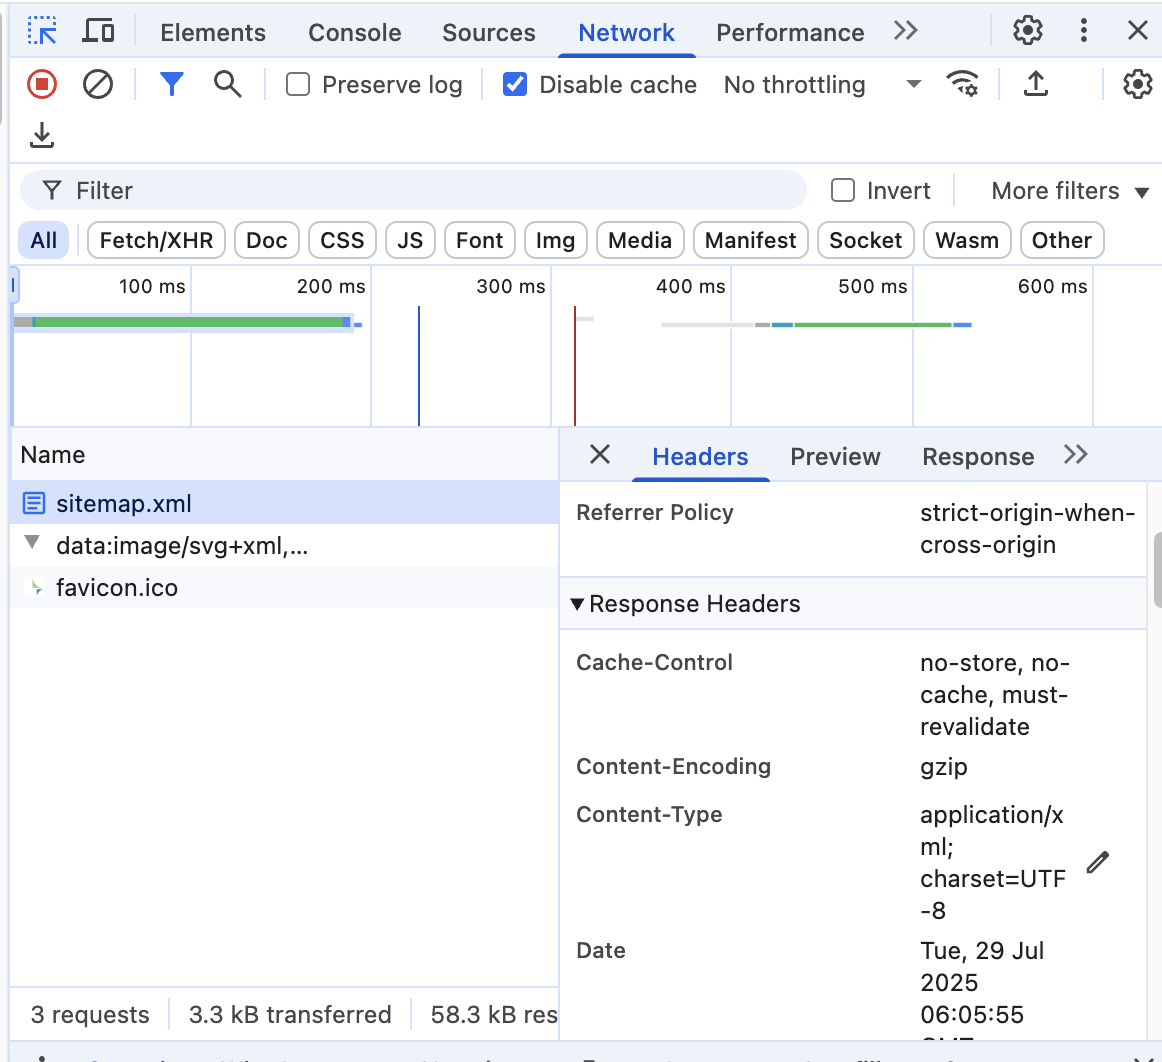Click the import HAR upload icon
The image size is (1162, 1062).
point(1036,85)
